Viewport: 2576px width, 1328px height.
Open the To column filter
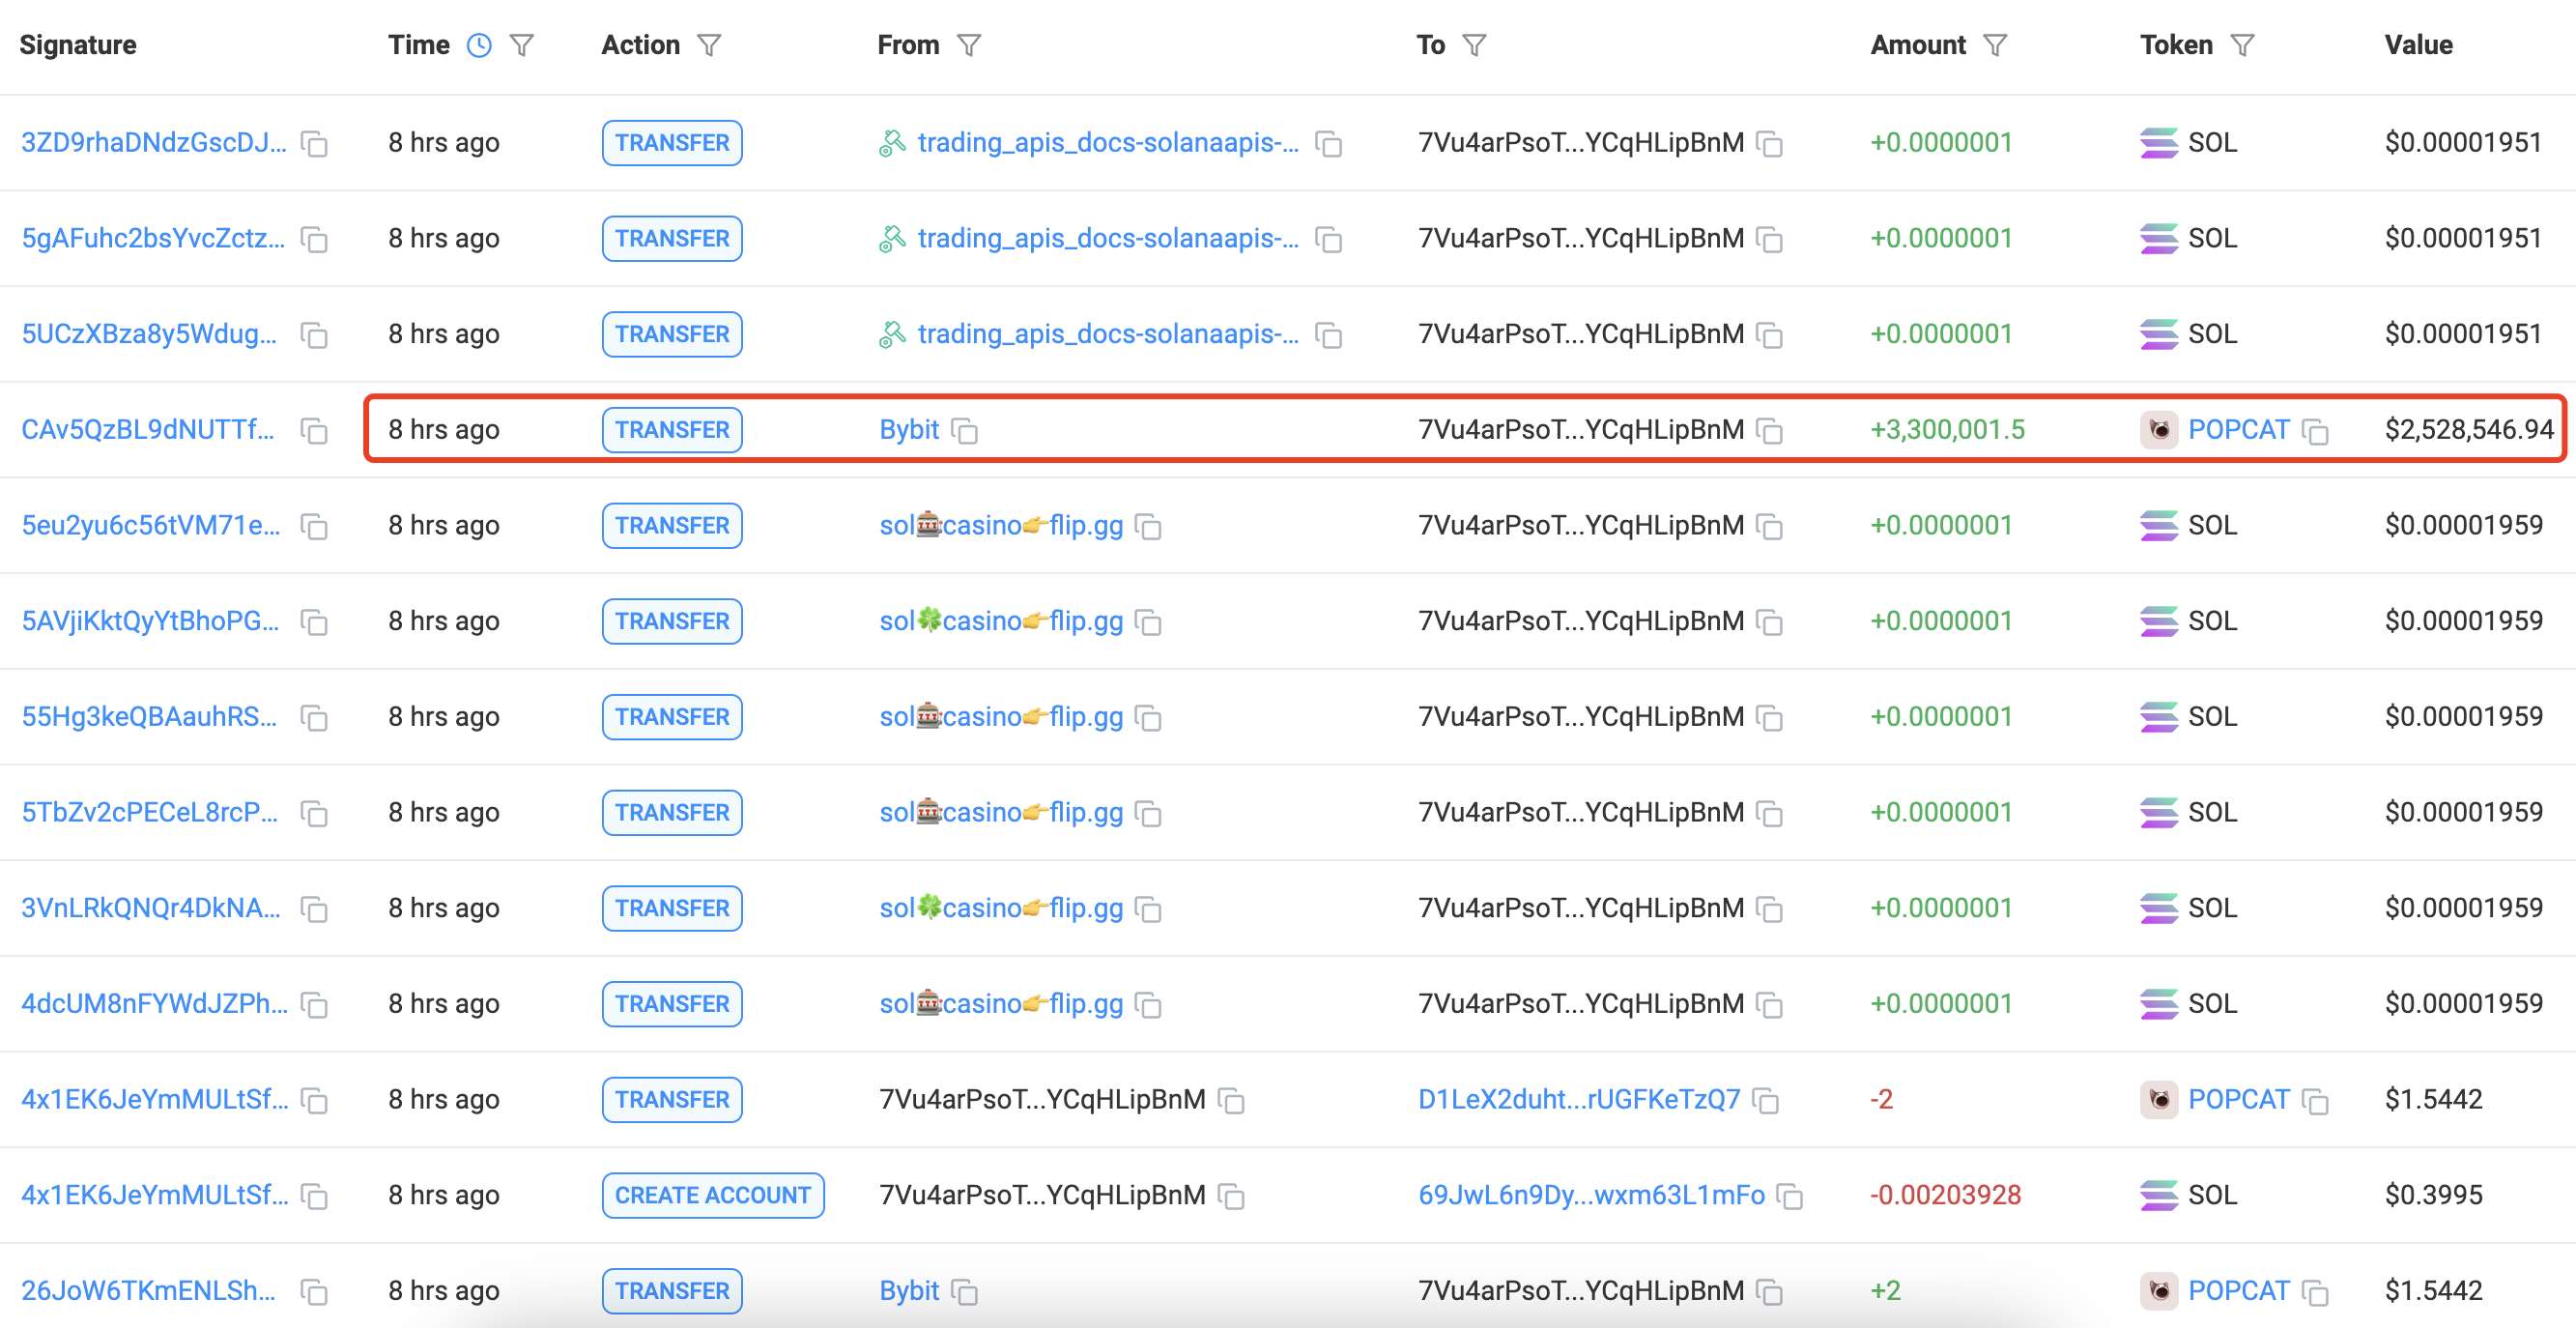point(1474,45)
